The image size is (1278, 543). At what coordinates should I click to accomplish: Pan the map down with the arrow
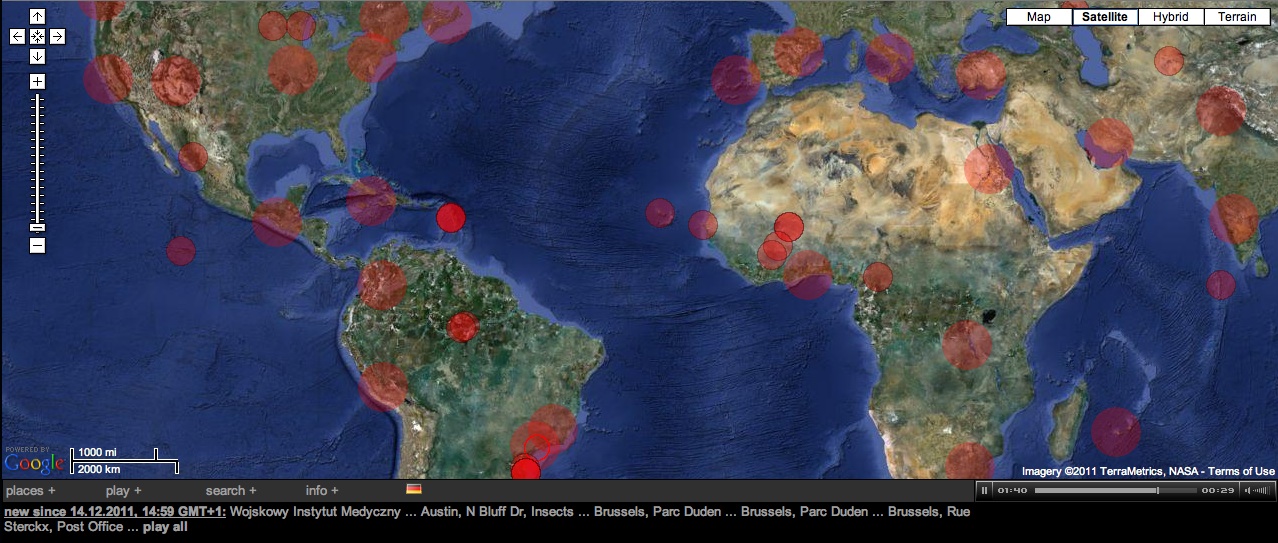click(x=37, y=56)
